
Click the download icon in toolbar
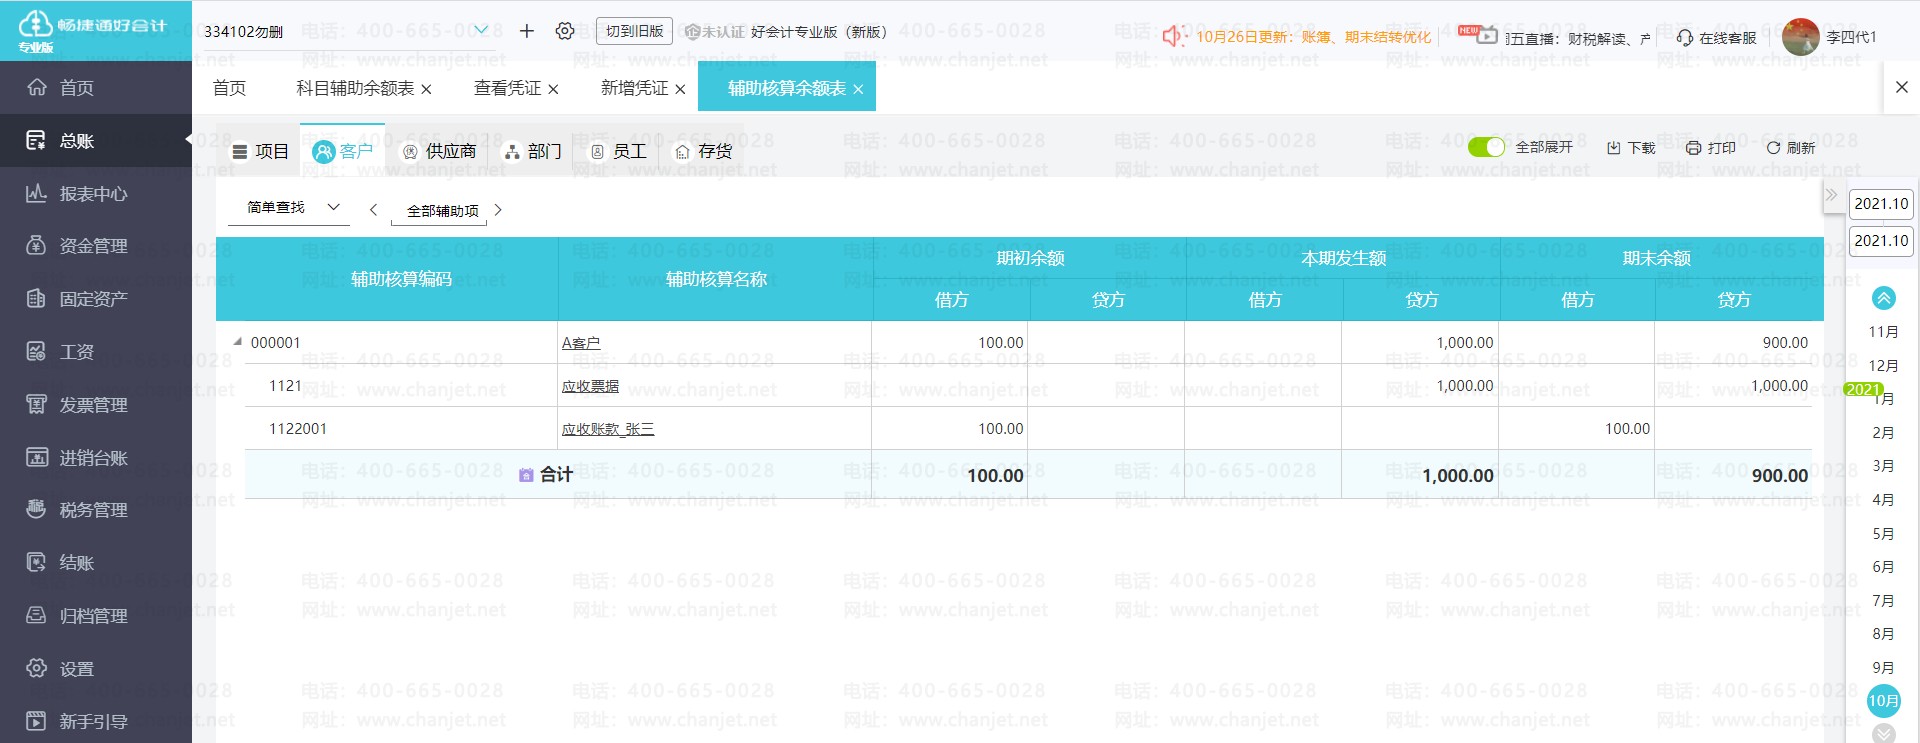point(1614,148)
